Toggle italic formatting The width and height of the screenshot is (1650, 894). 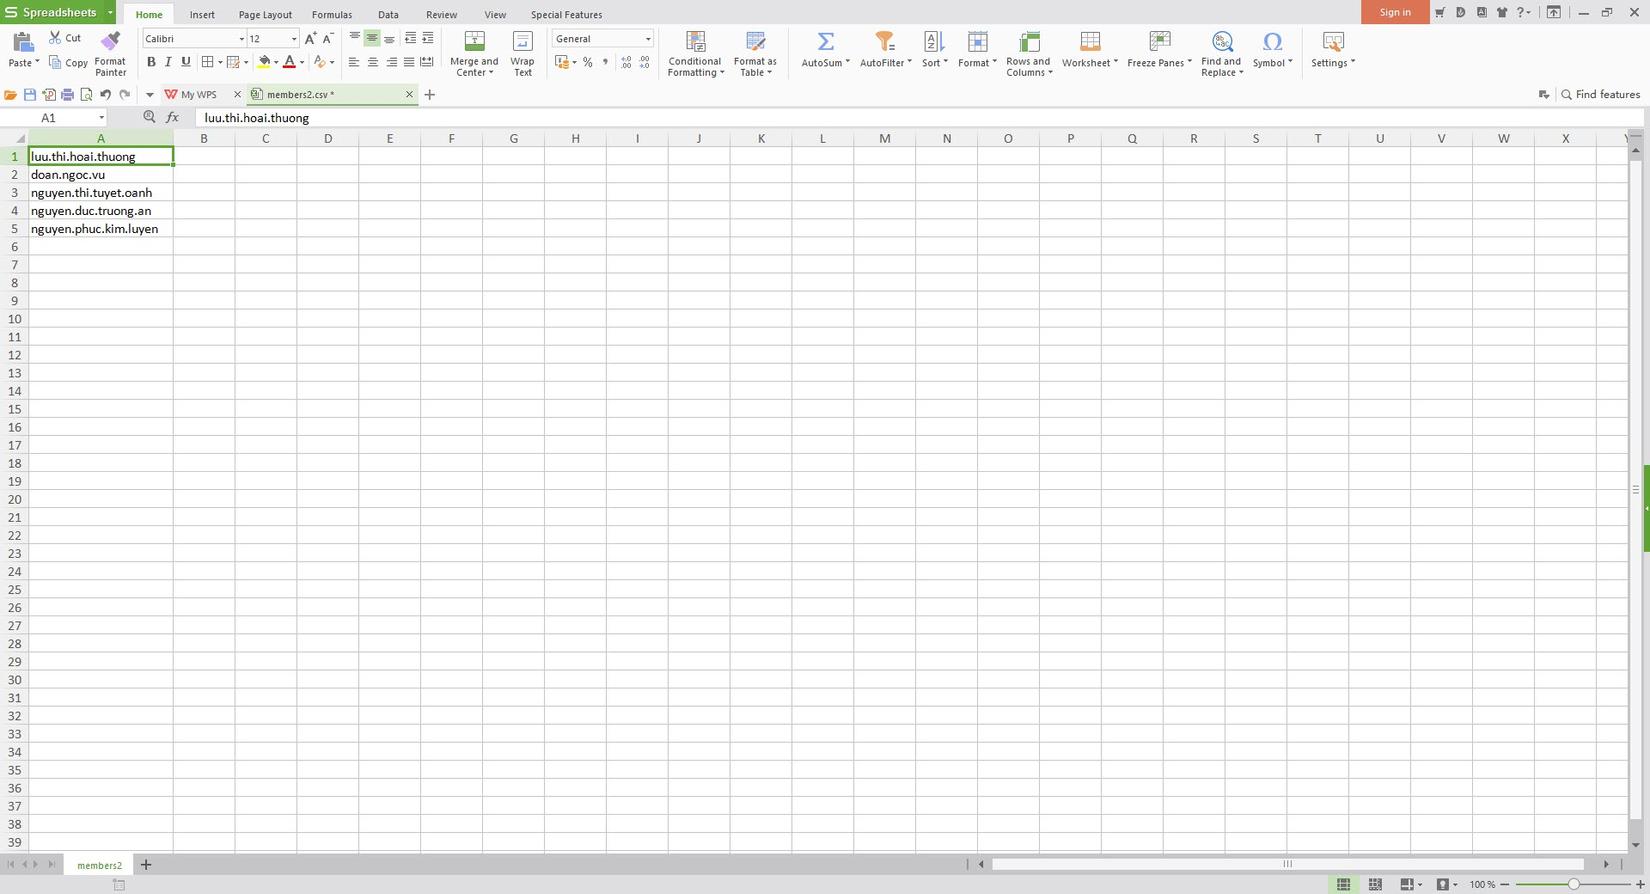click(x=168, y=62)
